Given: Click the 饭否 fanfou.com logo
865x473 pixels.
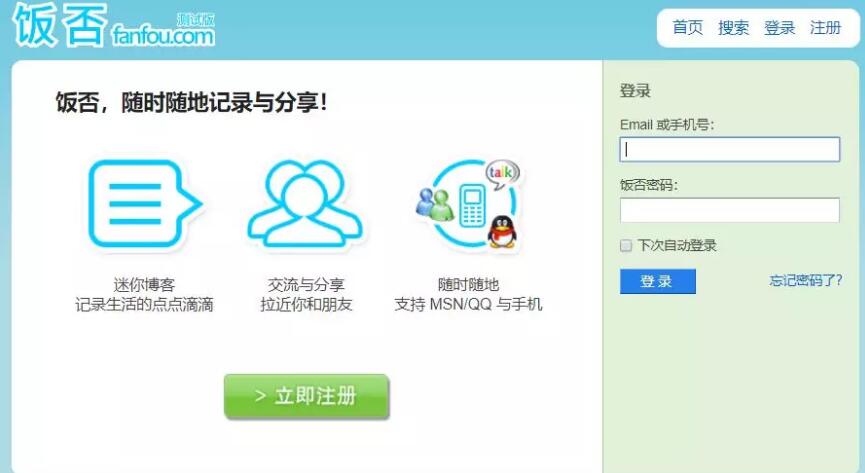Looking at the screenshot, I should pos(114,25).
